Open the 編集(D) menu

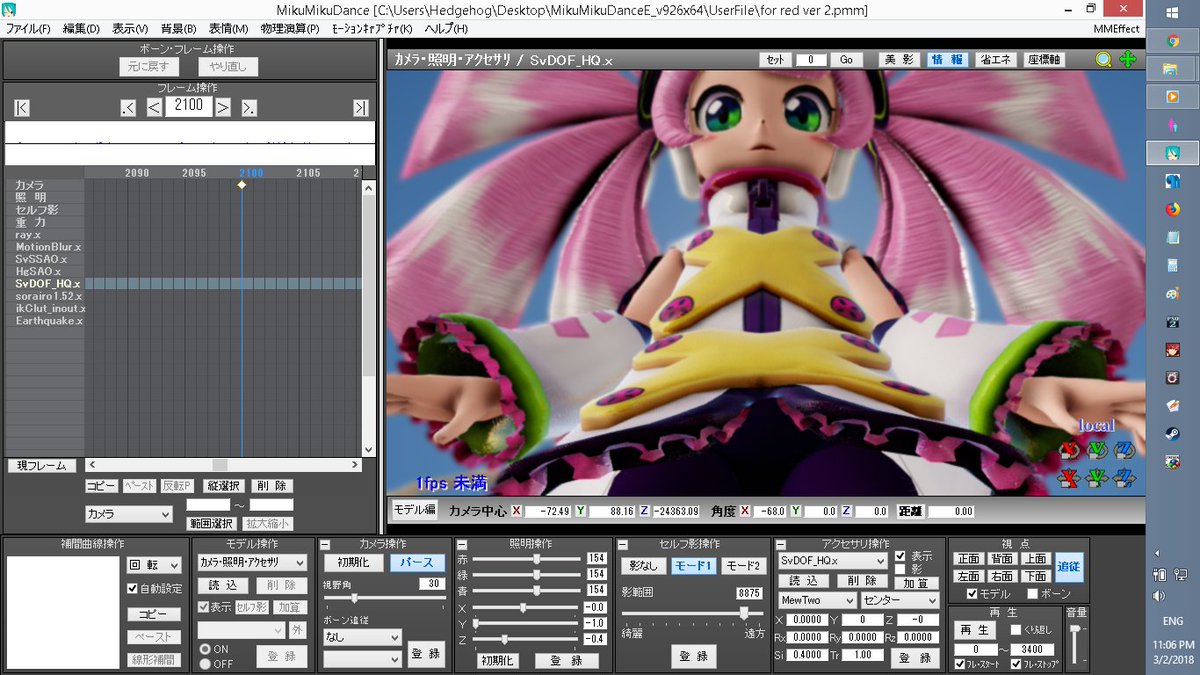(81, 29)
